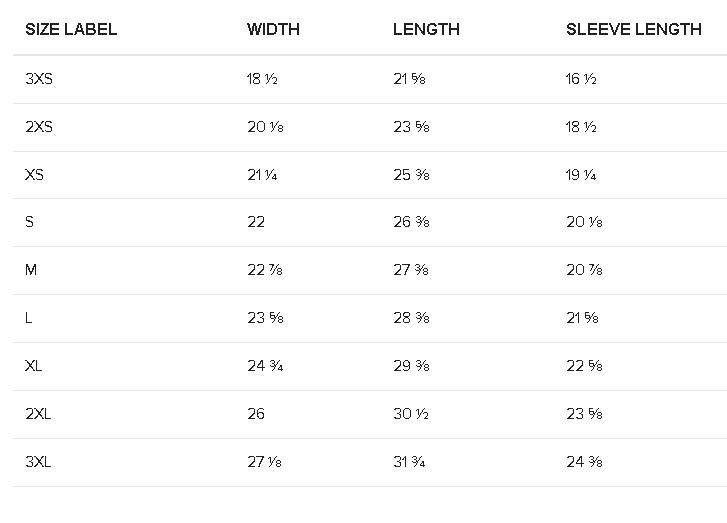Viewport: 727px width, 523px height.
Task: Click sleeve length 24 ⅜ in 3XL row
Action: tap(584, 462)
